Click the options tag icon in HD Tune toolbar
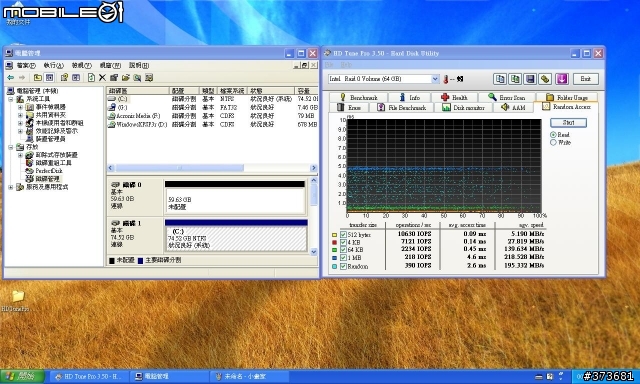The image size is (640, 384). [x=545, y=79]
